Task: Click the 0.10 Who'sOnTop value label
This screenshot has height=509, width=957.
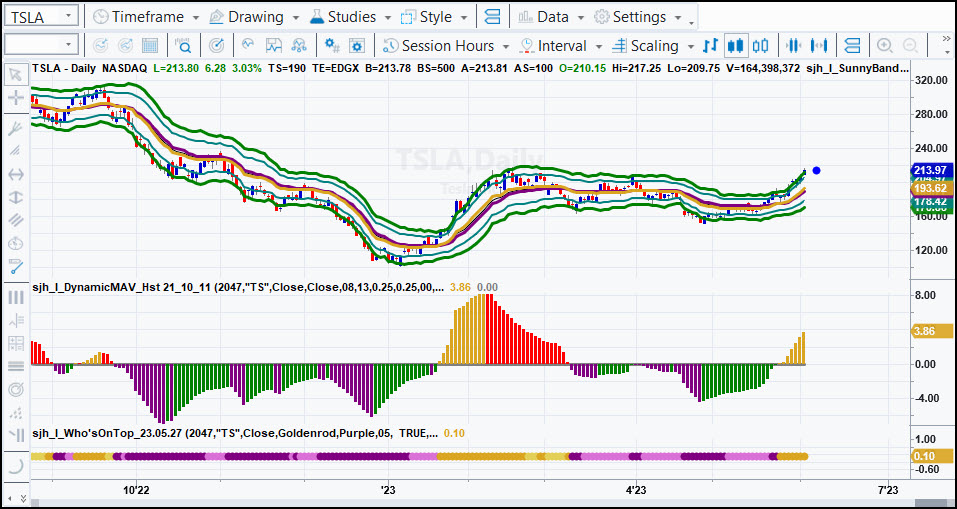Action: click(x=931, y=456)
